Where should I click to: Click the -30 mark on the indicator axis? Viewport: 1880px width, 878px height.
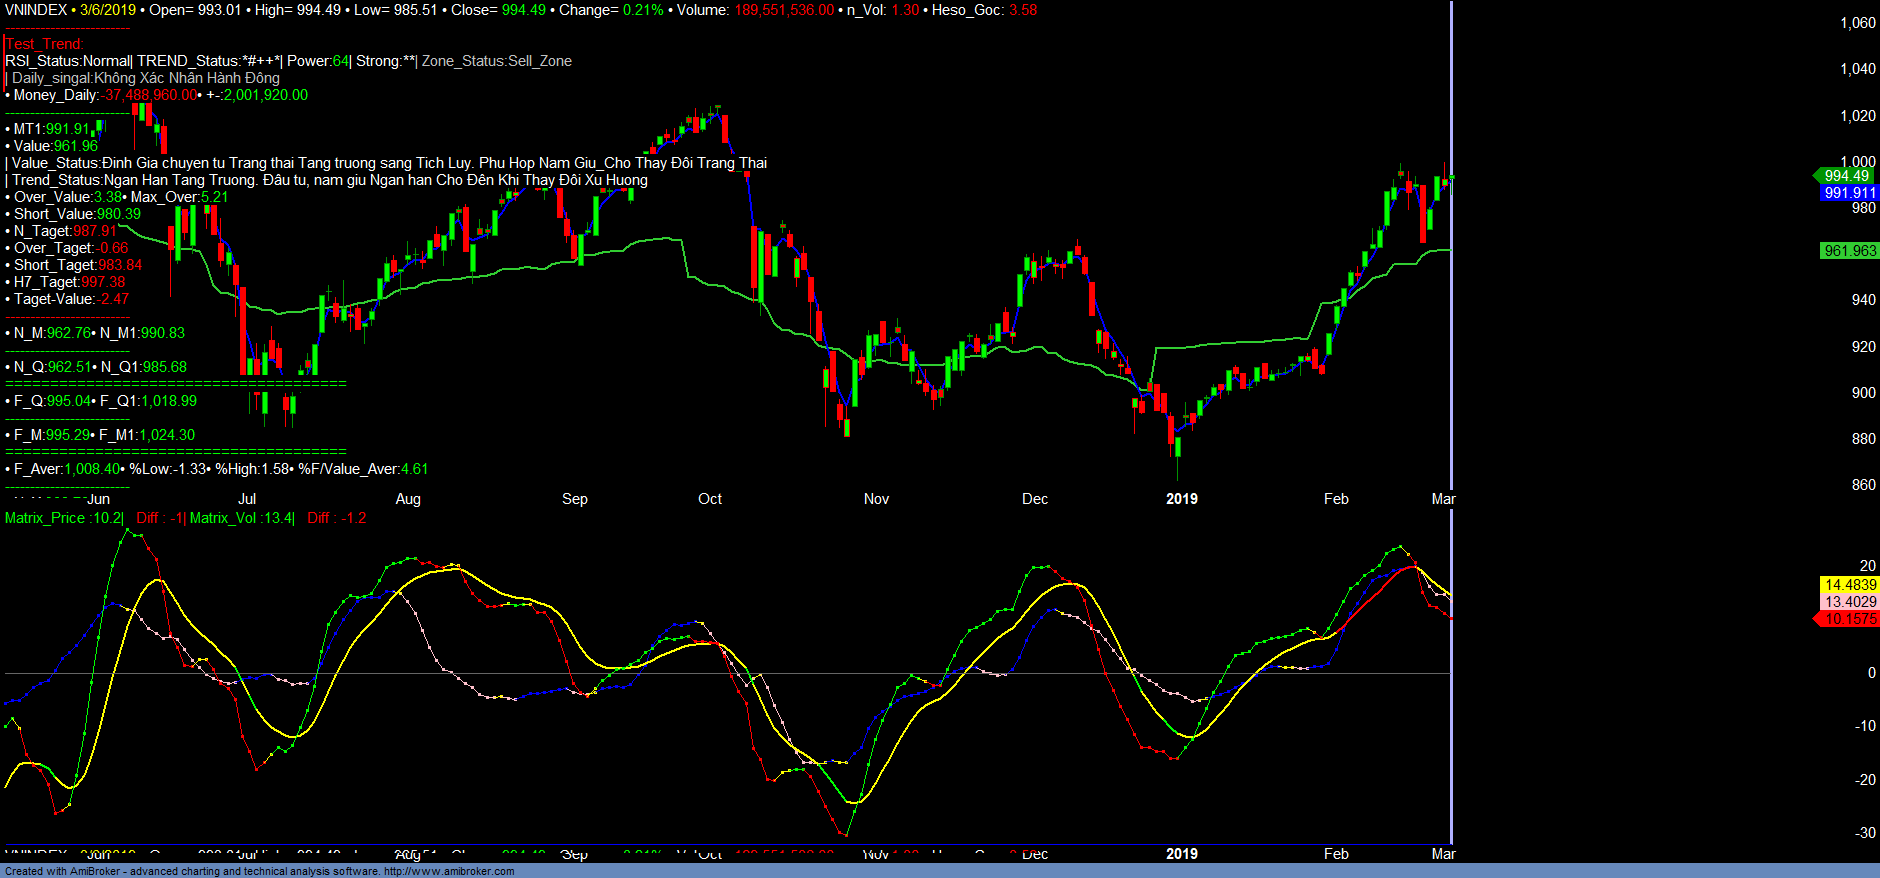point(1864,833)
